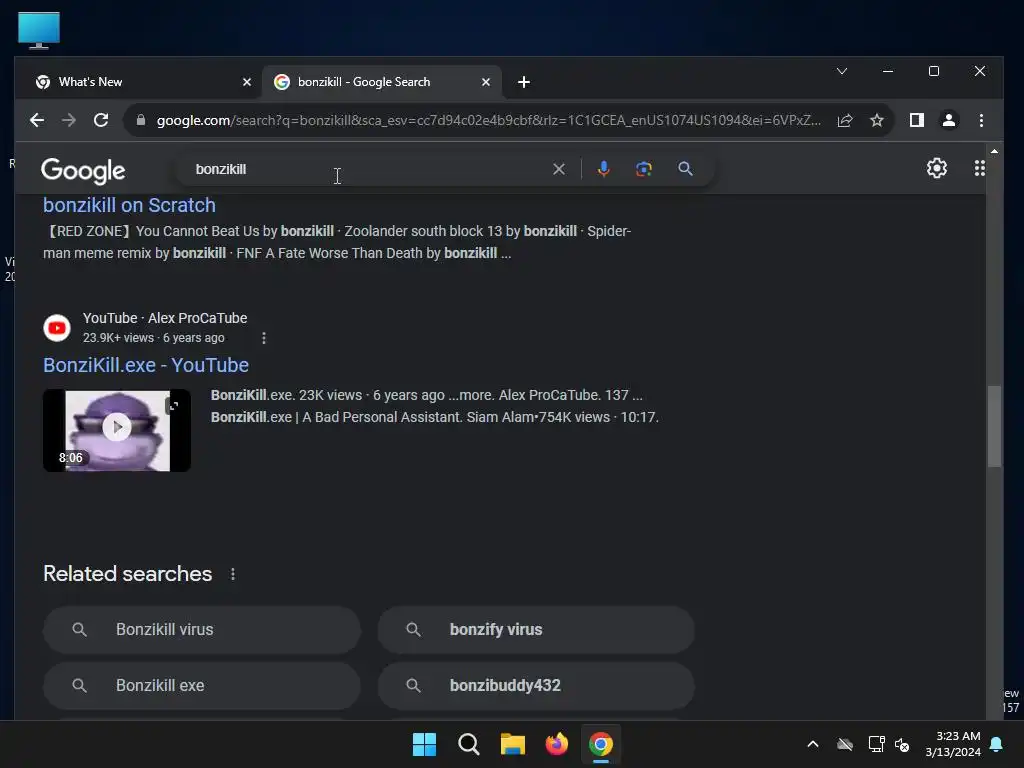This screenshot has width=1024, height=768.
Task: Click the Google logo
Action: [x=83, y=170]
